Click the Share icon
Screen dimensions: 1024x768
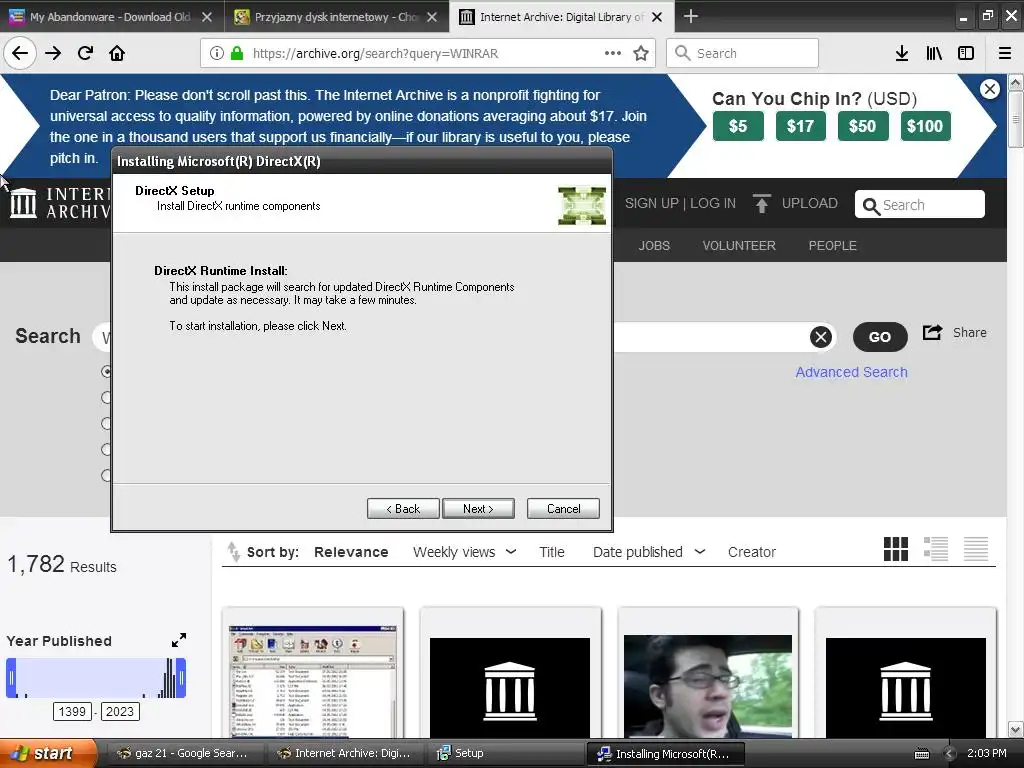[x=933, y=332]
